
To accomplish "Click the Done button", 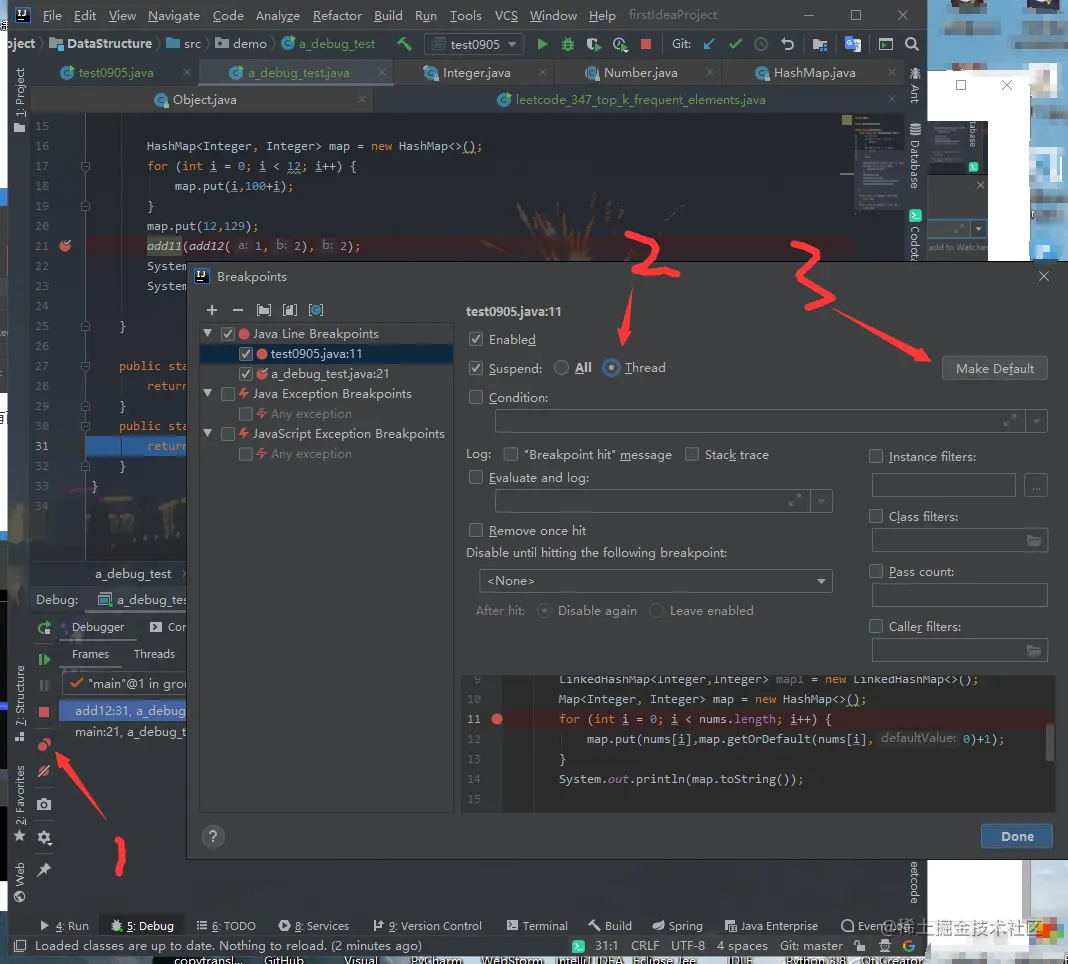I will tap(1017, 837).
